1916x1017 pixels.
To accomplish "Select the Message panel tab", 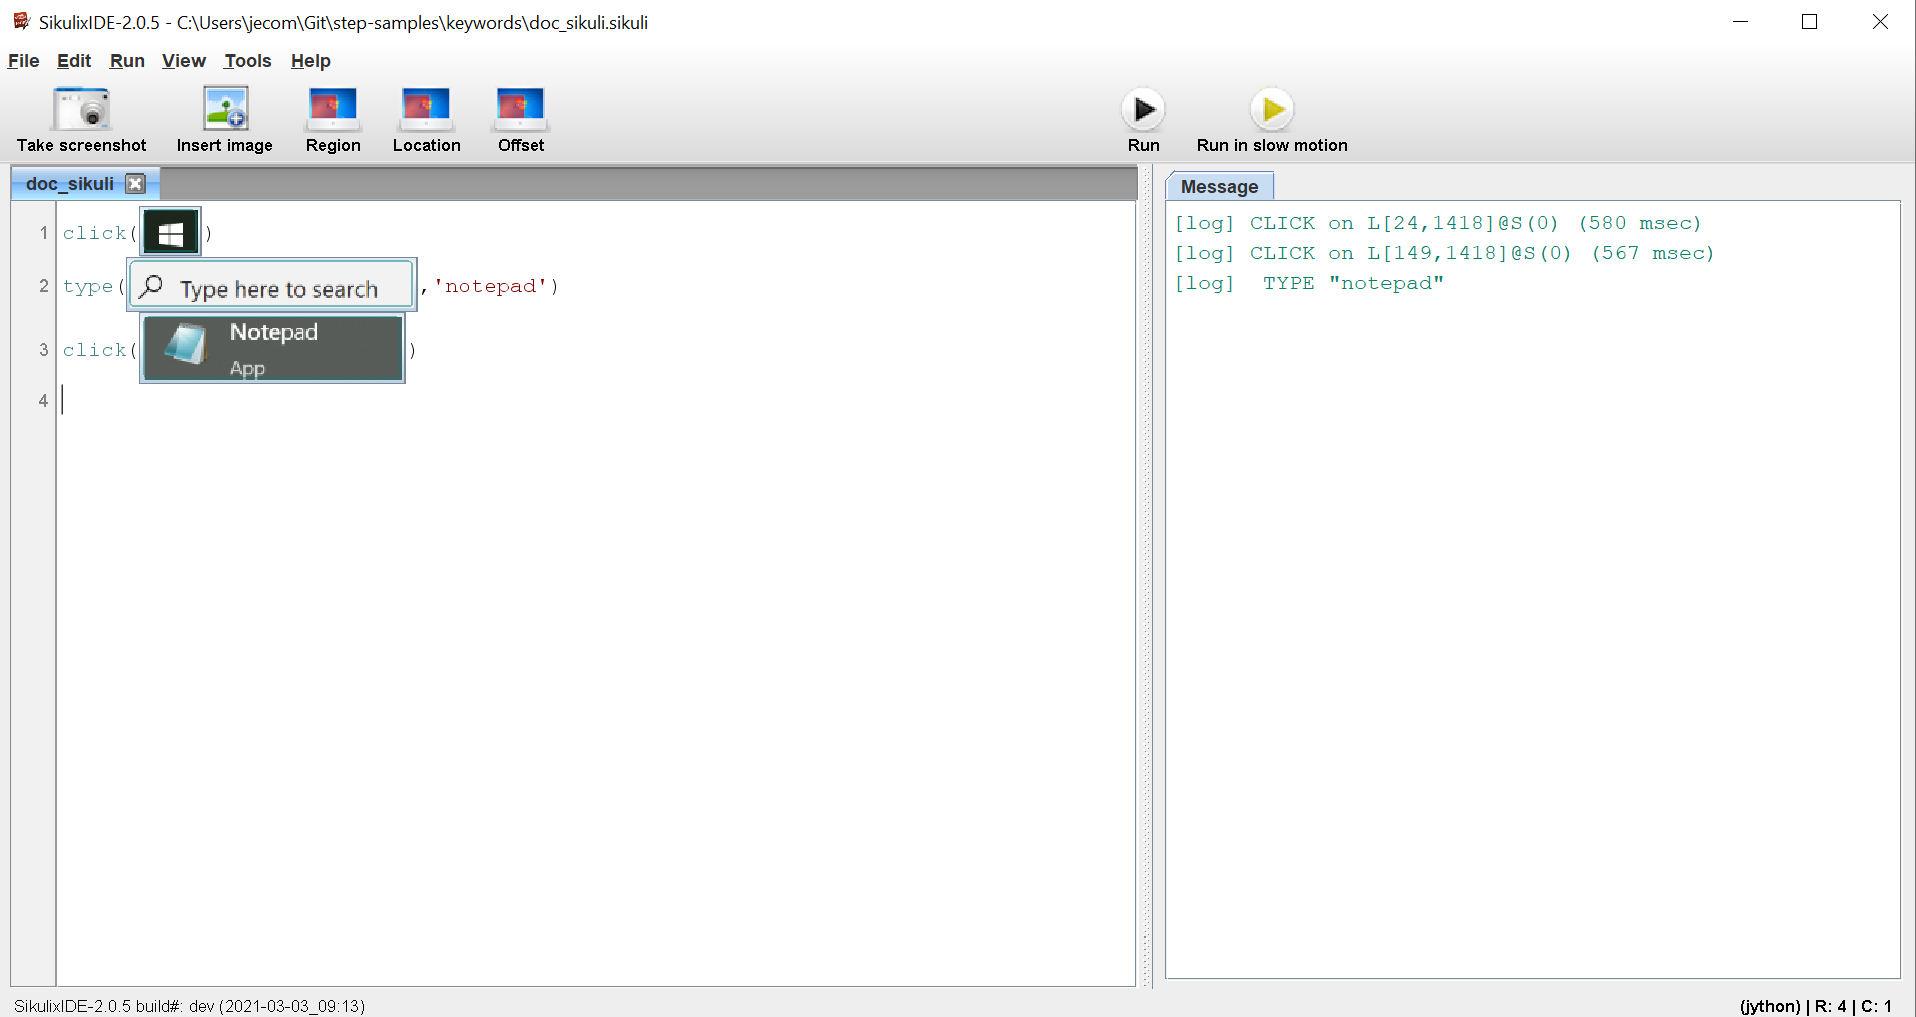I will (1219, 186).
